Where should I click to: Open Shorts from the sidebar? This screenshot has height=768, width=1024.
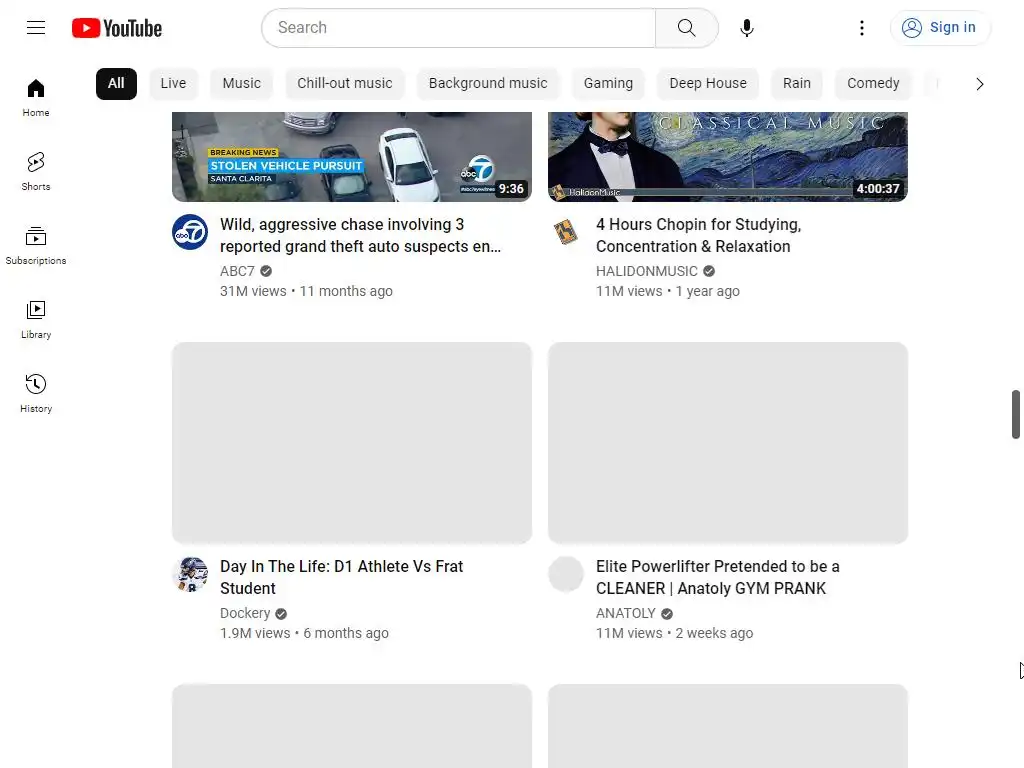pyautogui.click(x=36, y=172)
